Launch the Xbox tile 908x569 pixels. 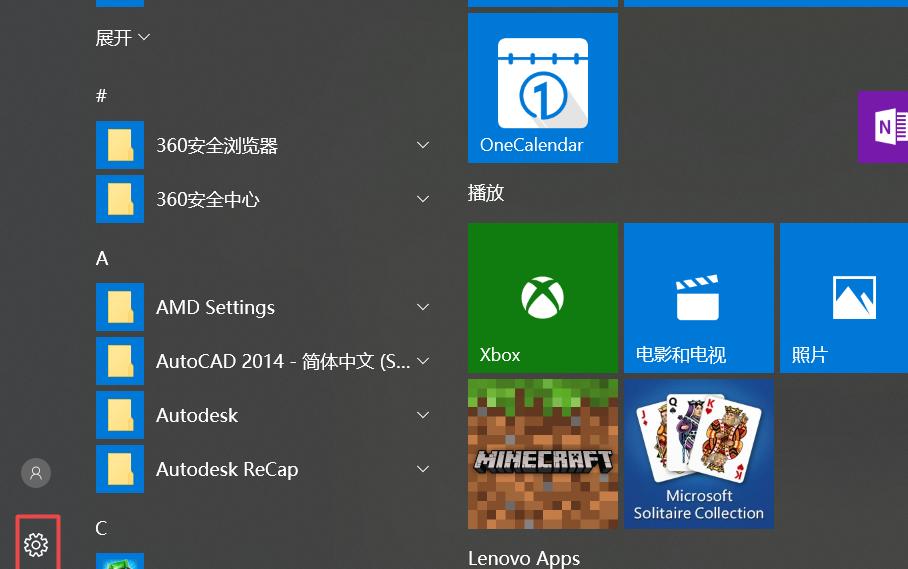click(x=543, y=298)
